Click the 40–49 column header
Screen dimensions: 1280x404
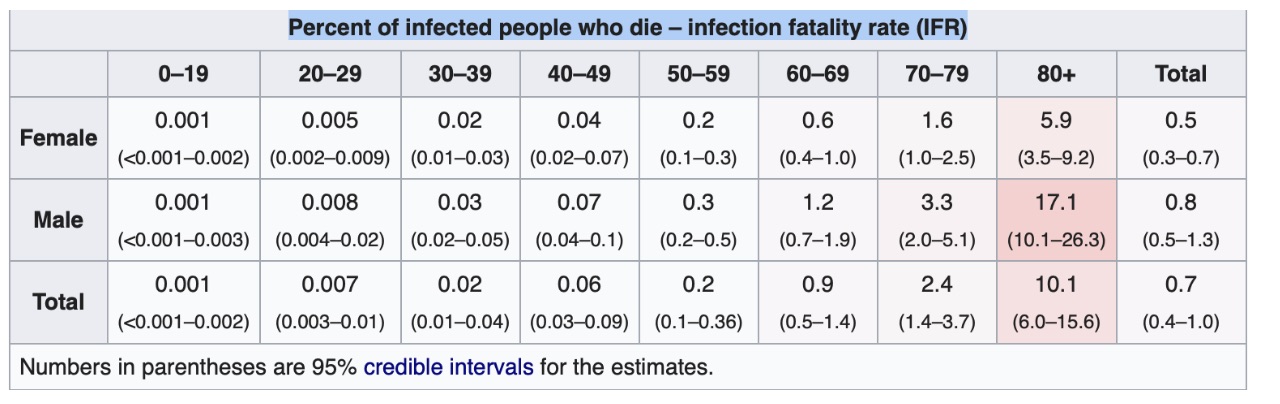point(579,74)
